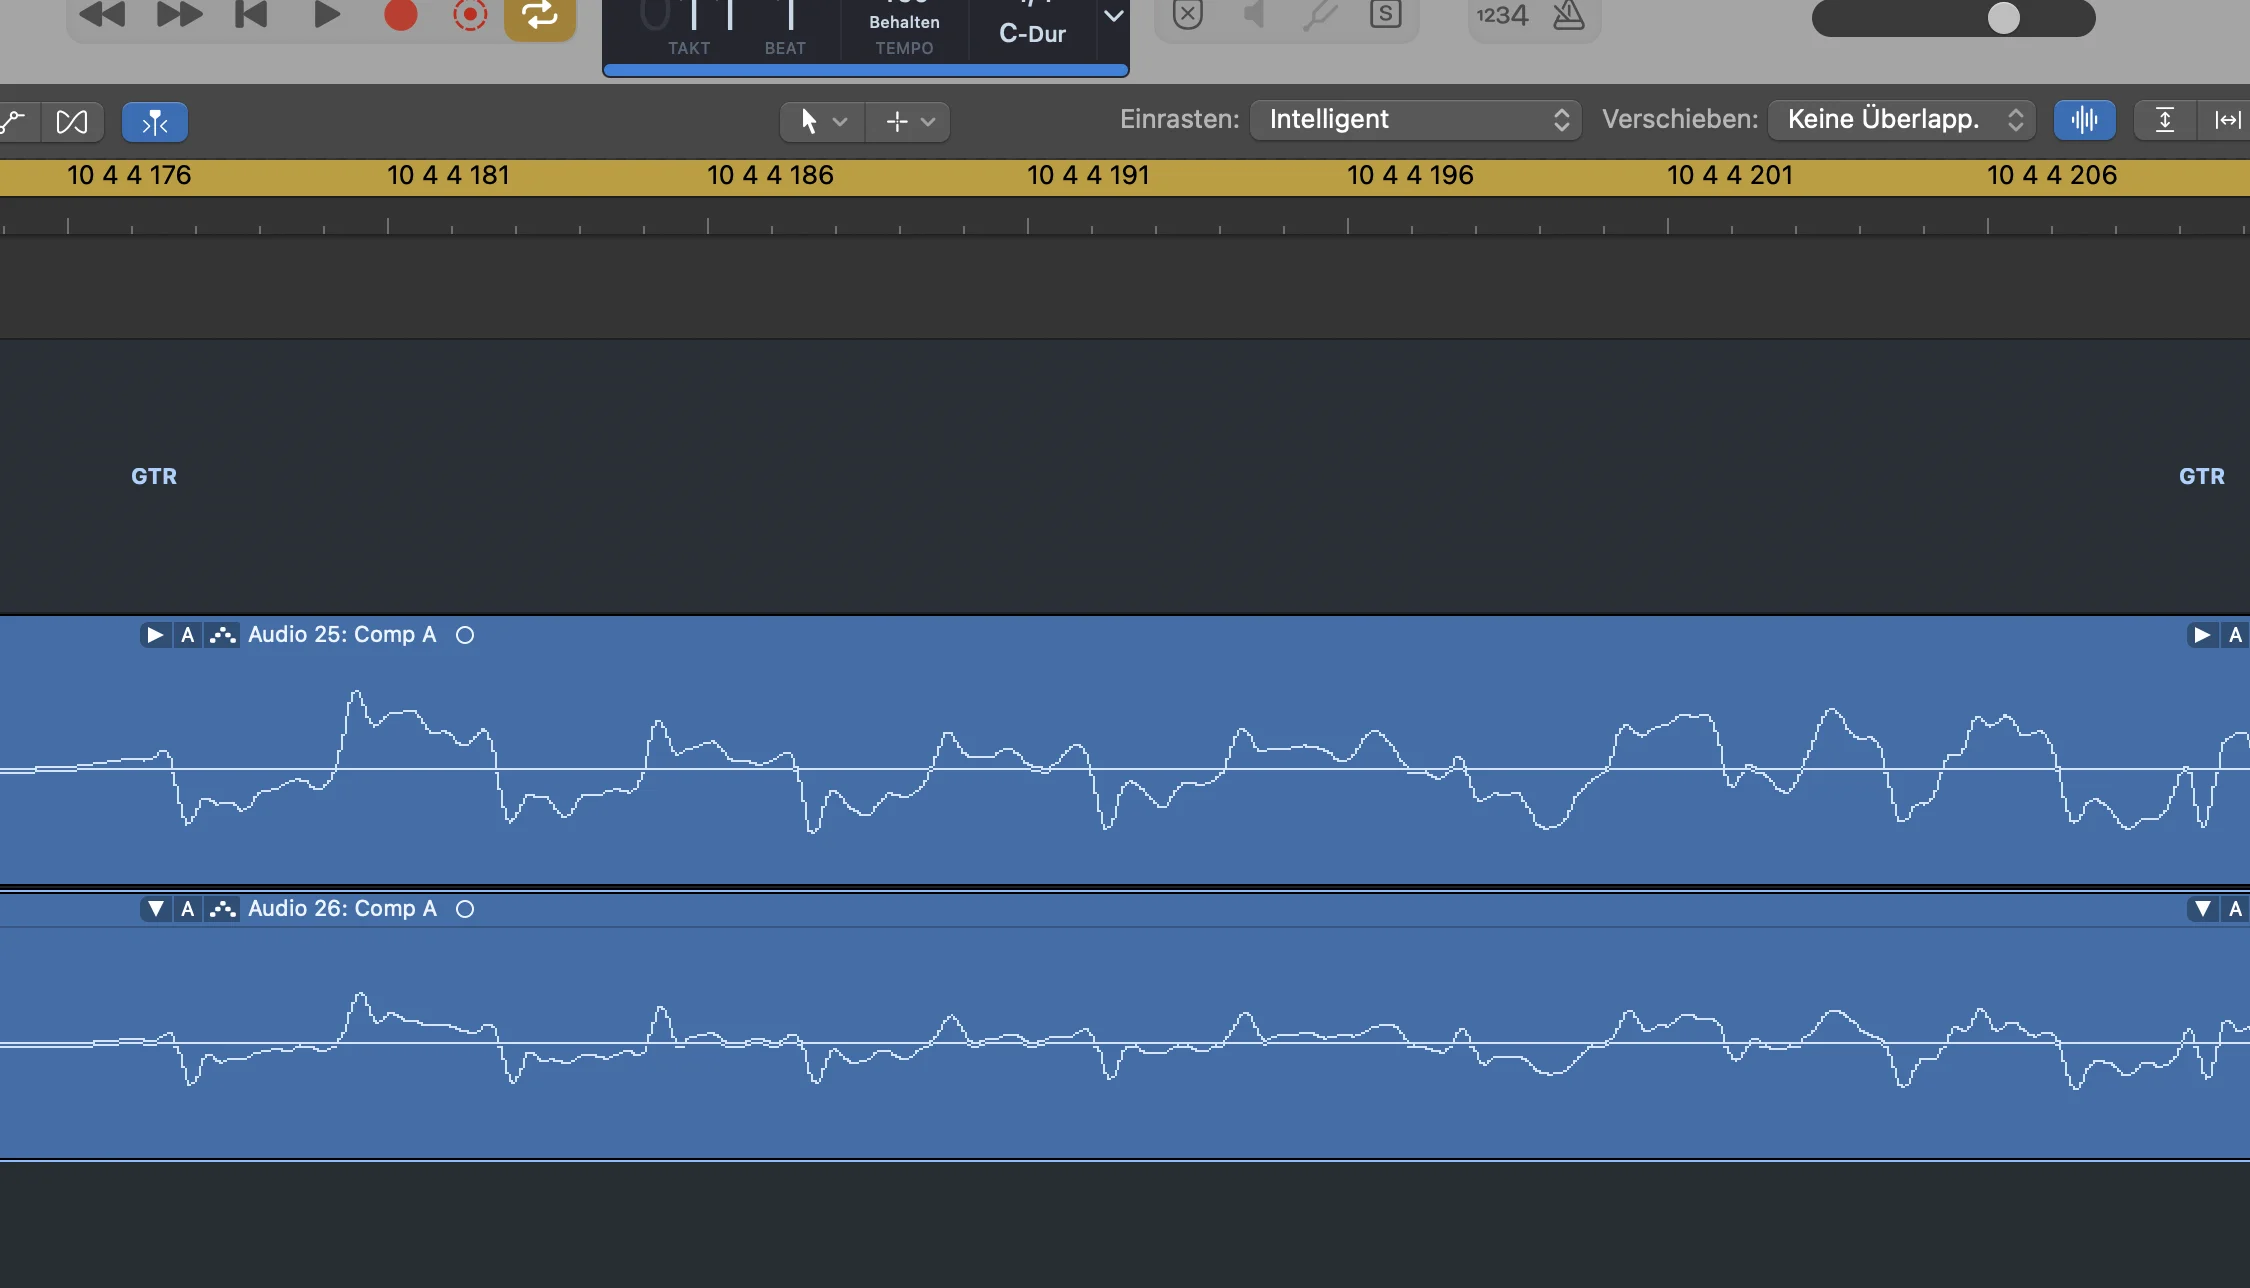Click the left GTR label in the dark track region
Viewport: 2250px width, 1288px height.
pos(154,476)
